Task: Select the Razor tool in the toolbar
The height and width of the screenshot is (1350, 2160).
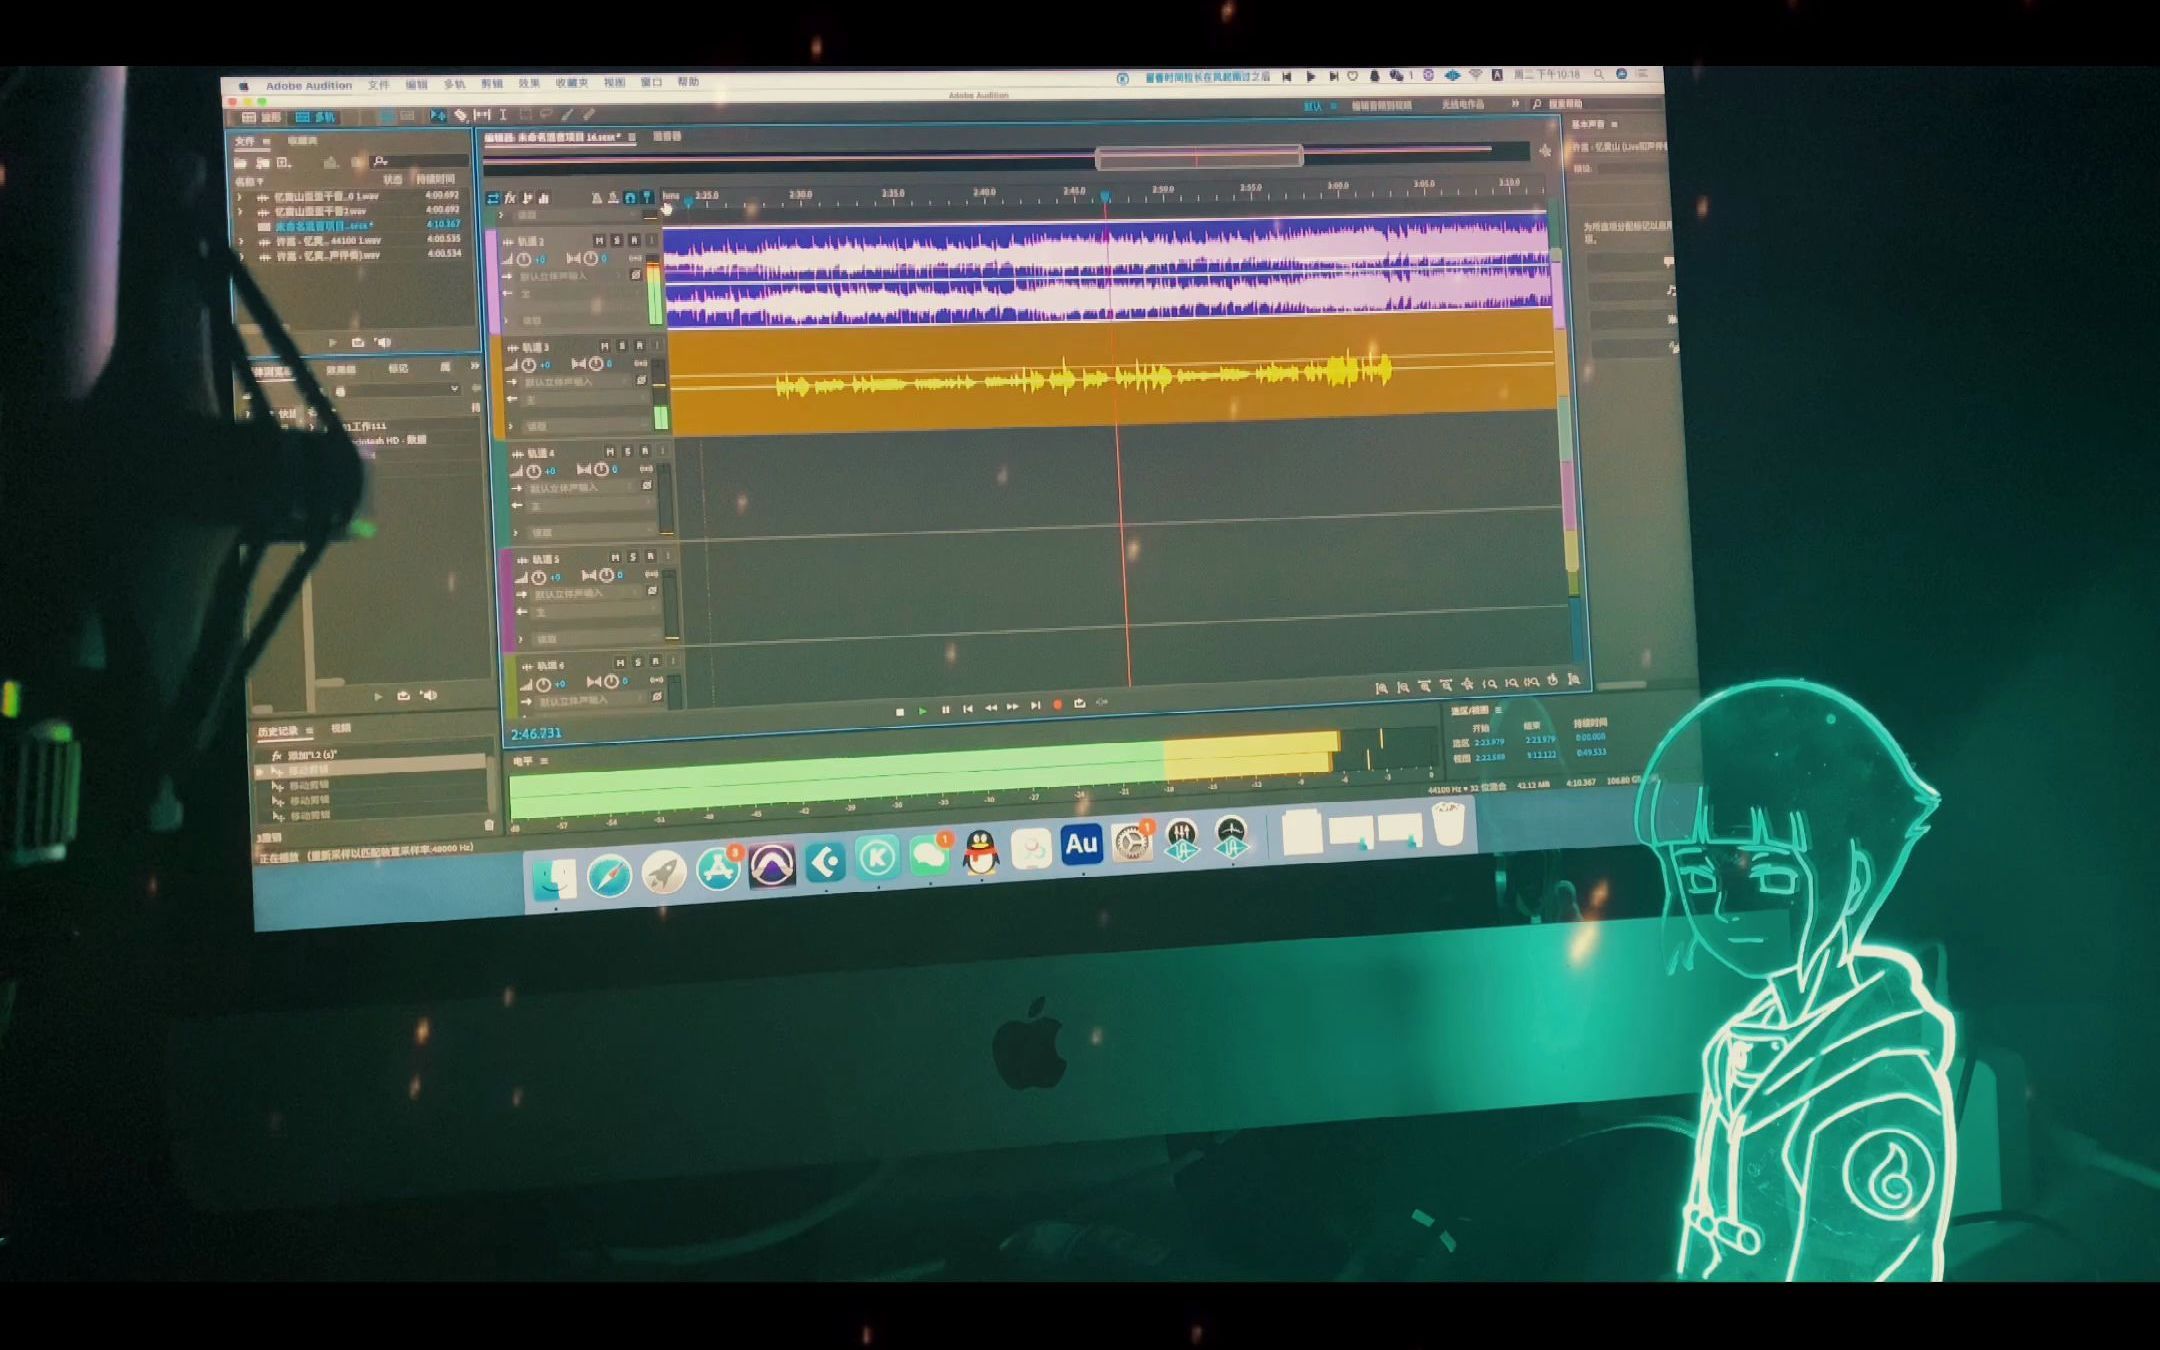Action: pos(460,116)
